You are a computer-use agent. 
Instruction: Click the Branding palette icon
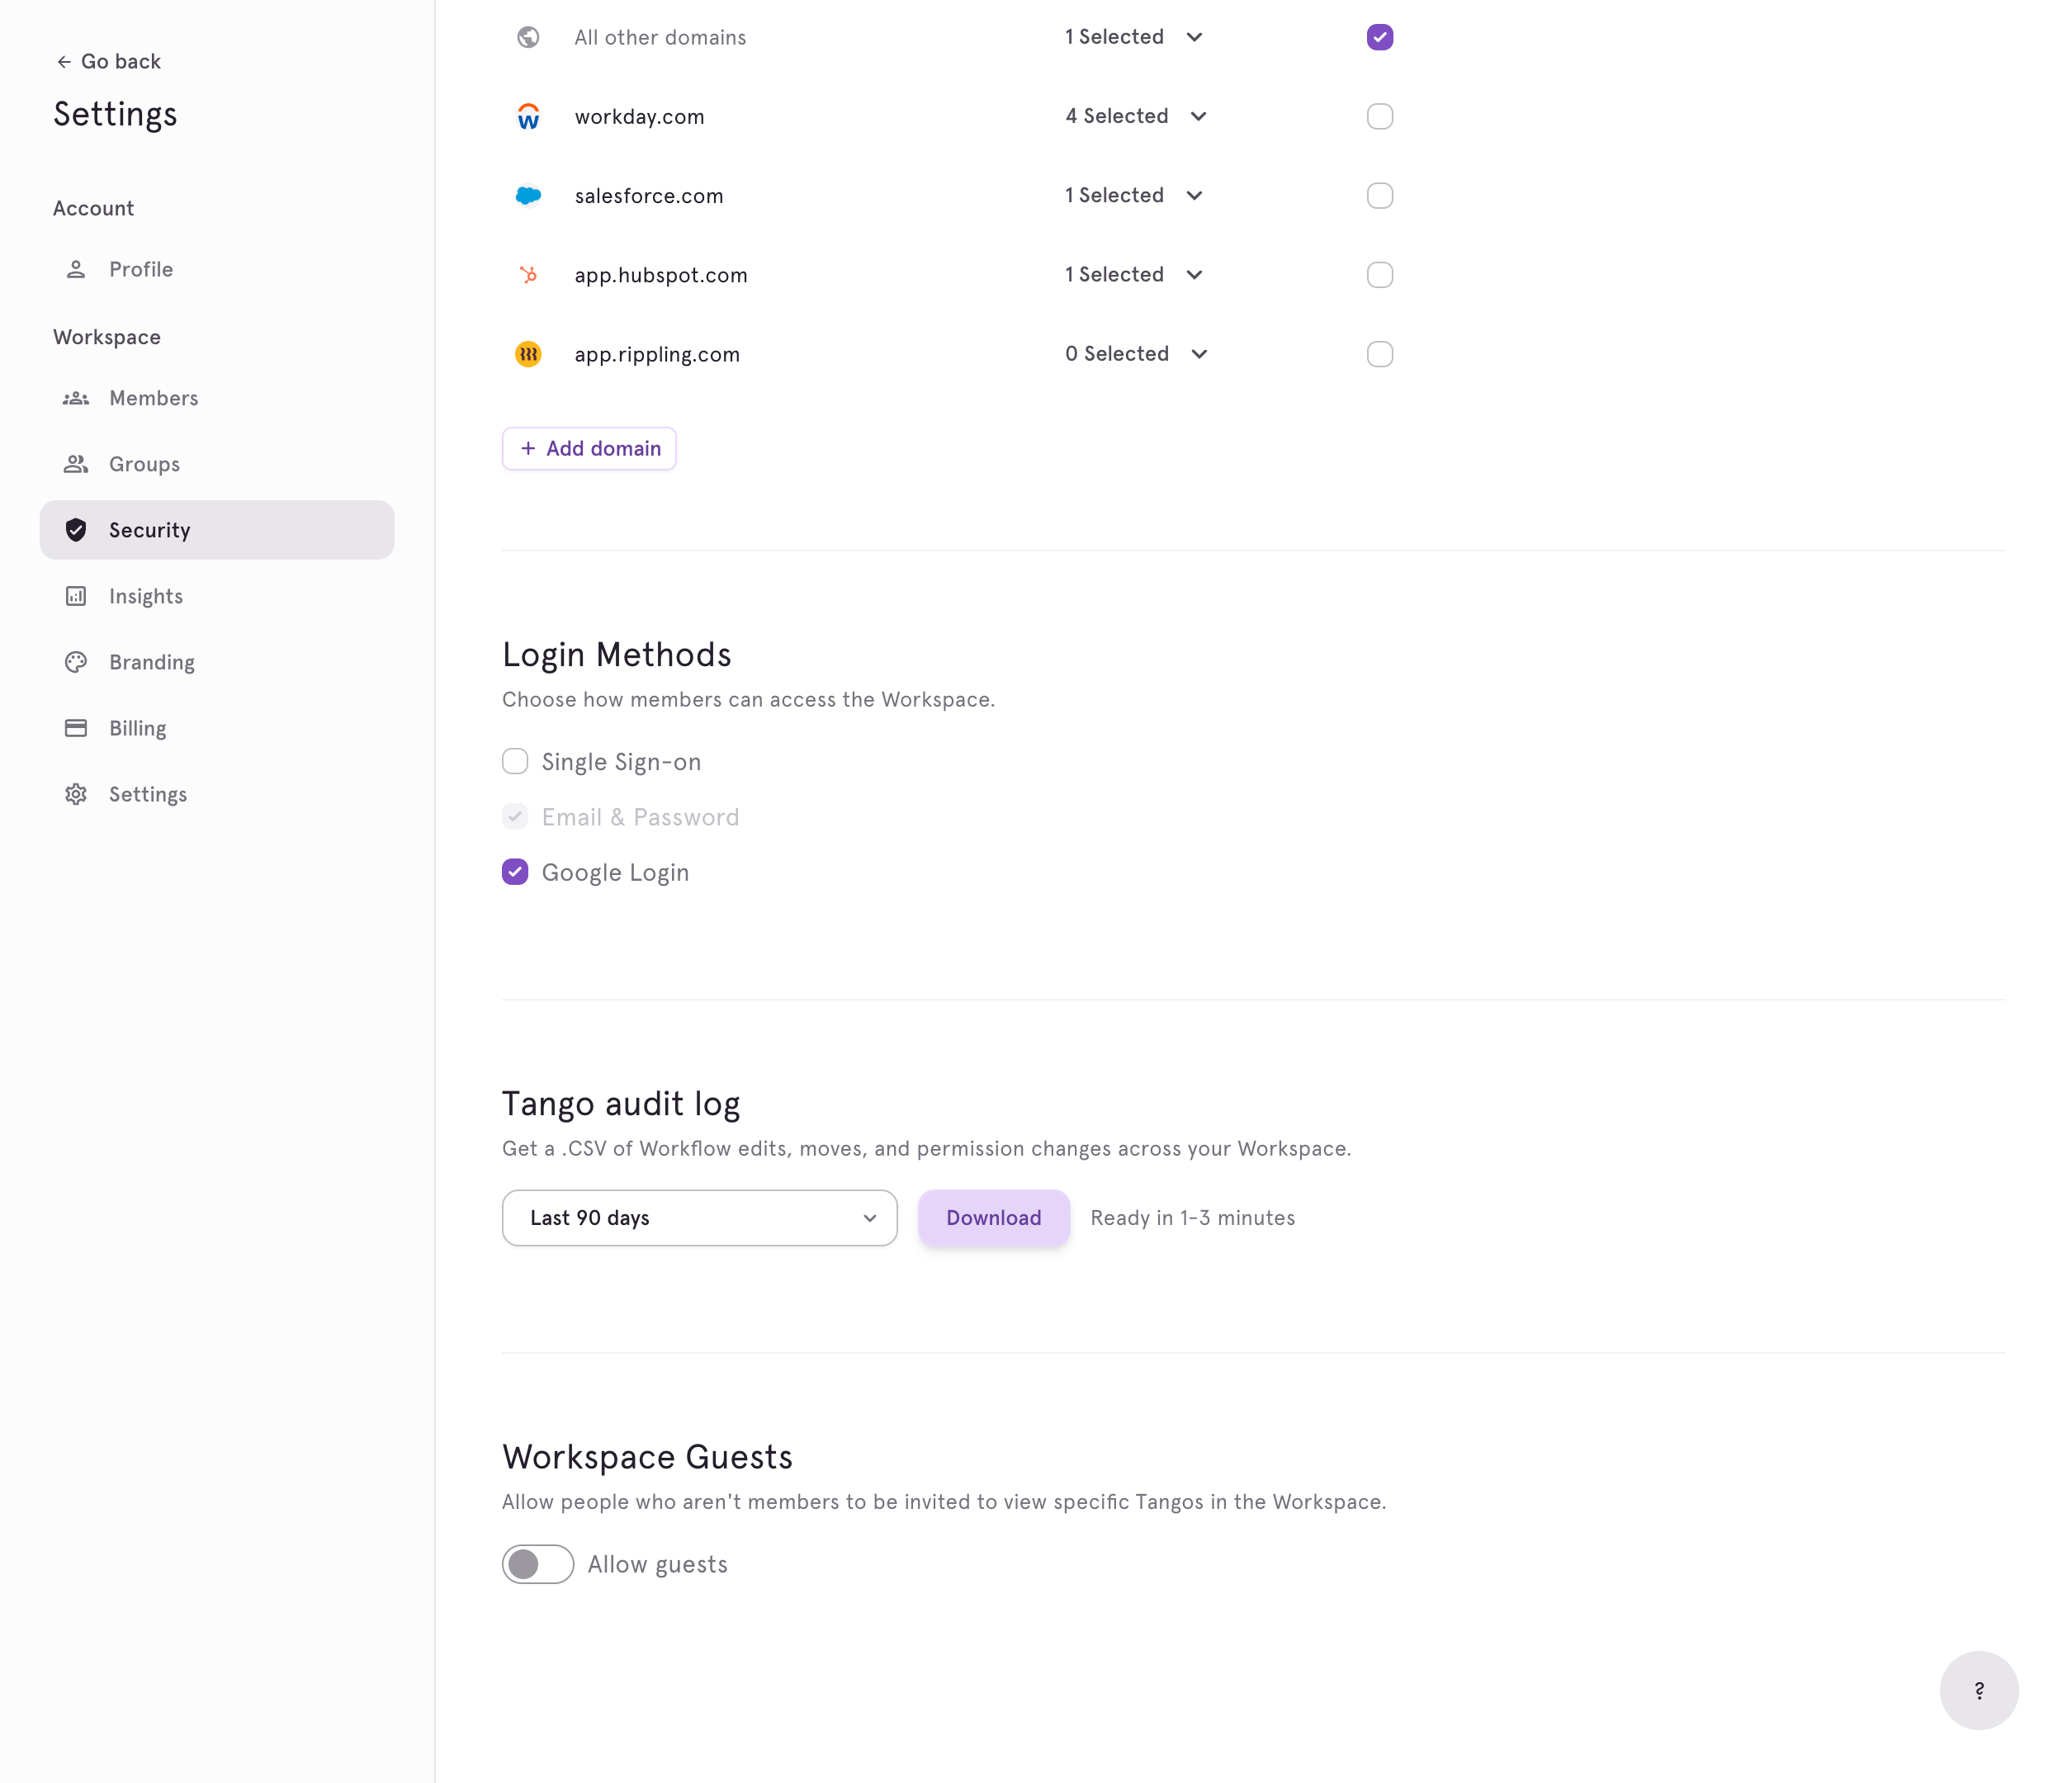click(x=76, y=662)
